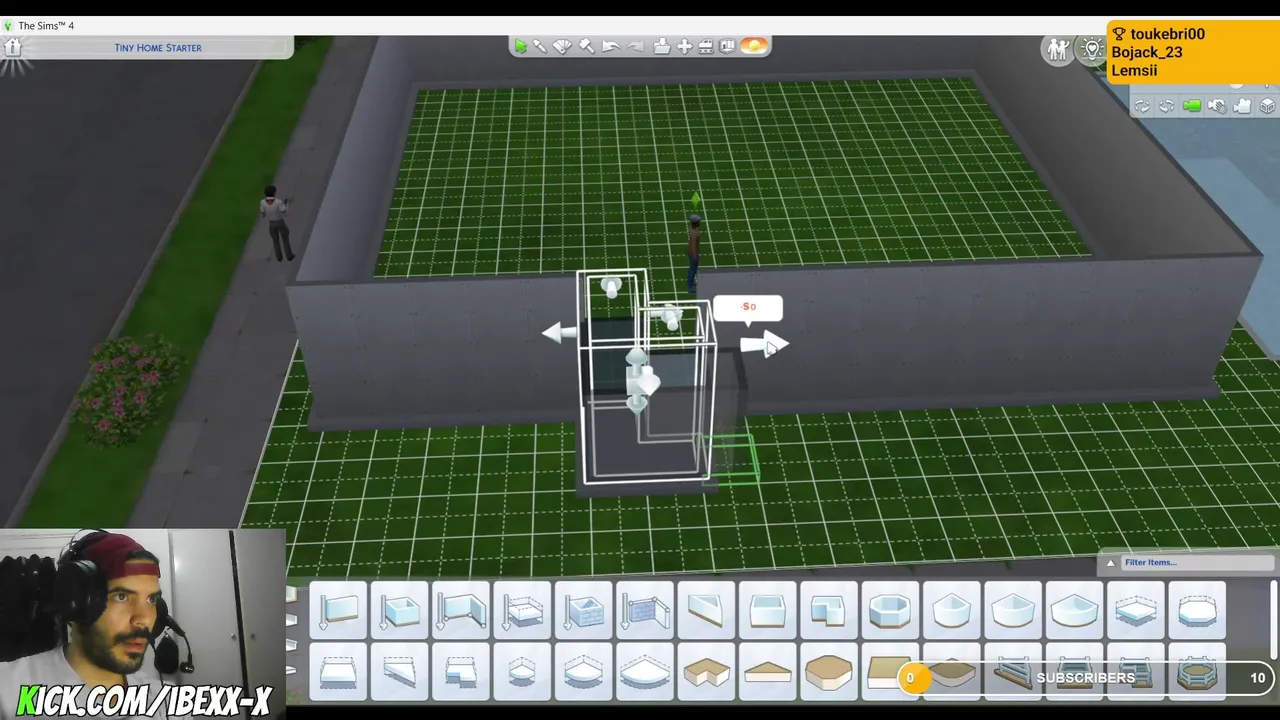Choose the large dashed curved room
The height and width of the screenshot is (720, 1280).
[x=645, y=672]
